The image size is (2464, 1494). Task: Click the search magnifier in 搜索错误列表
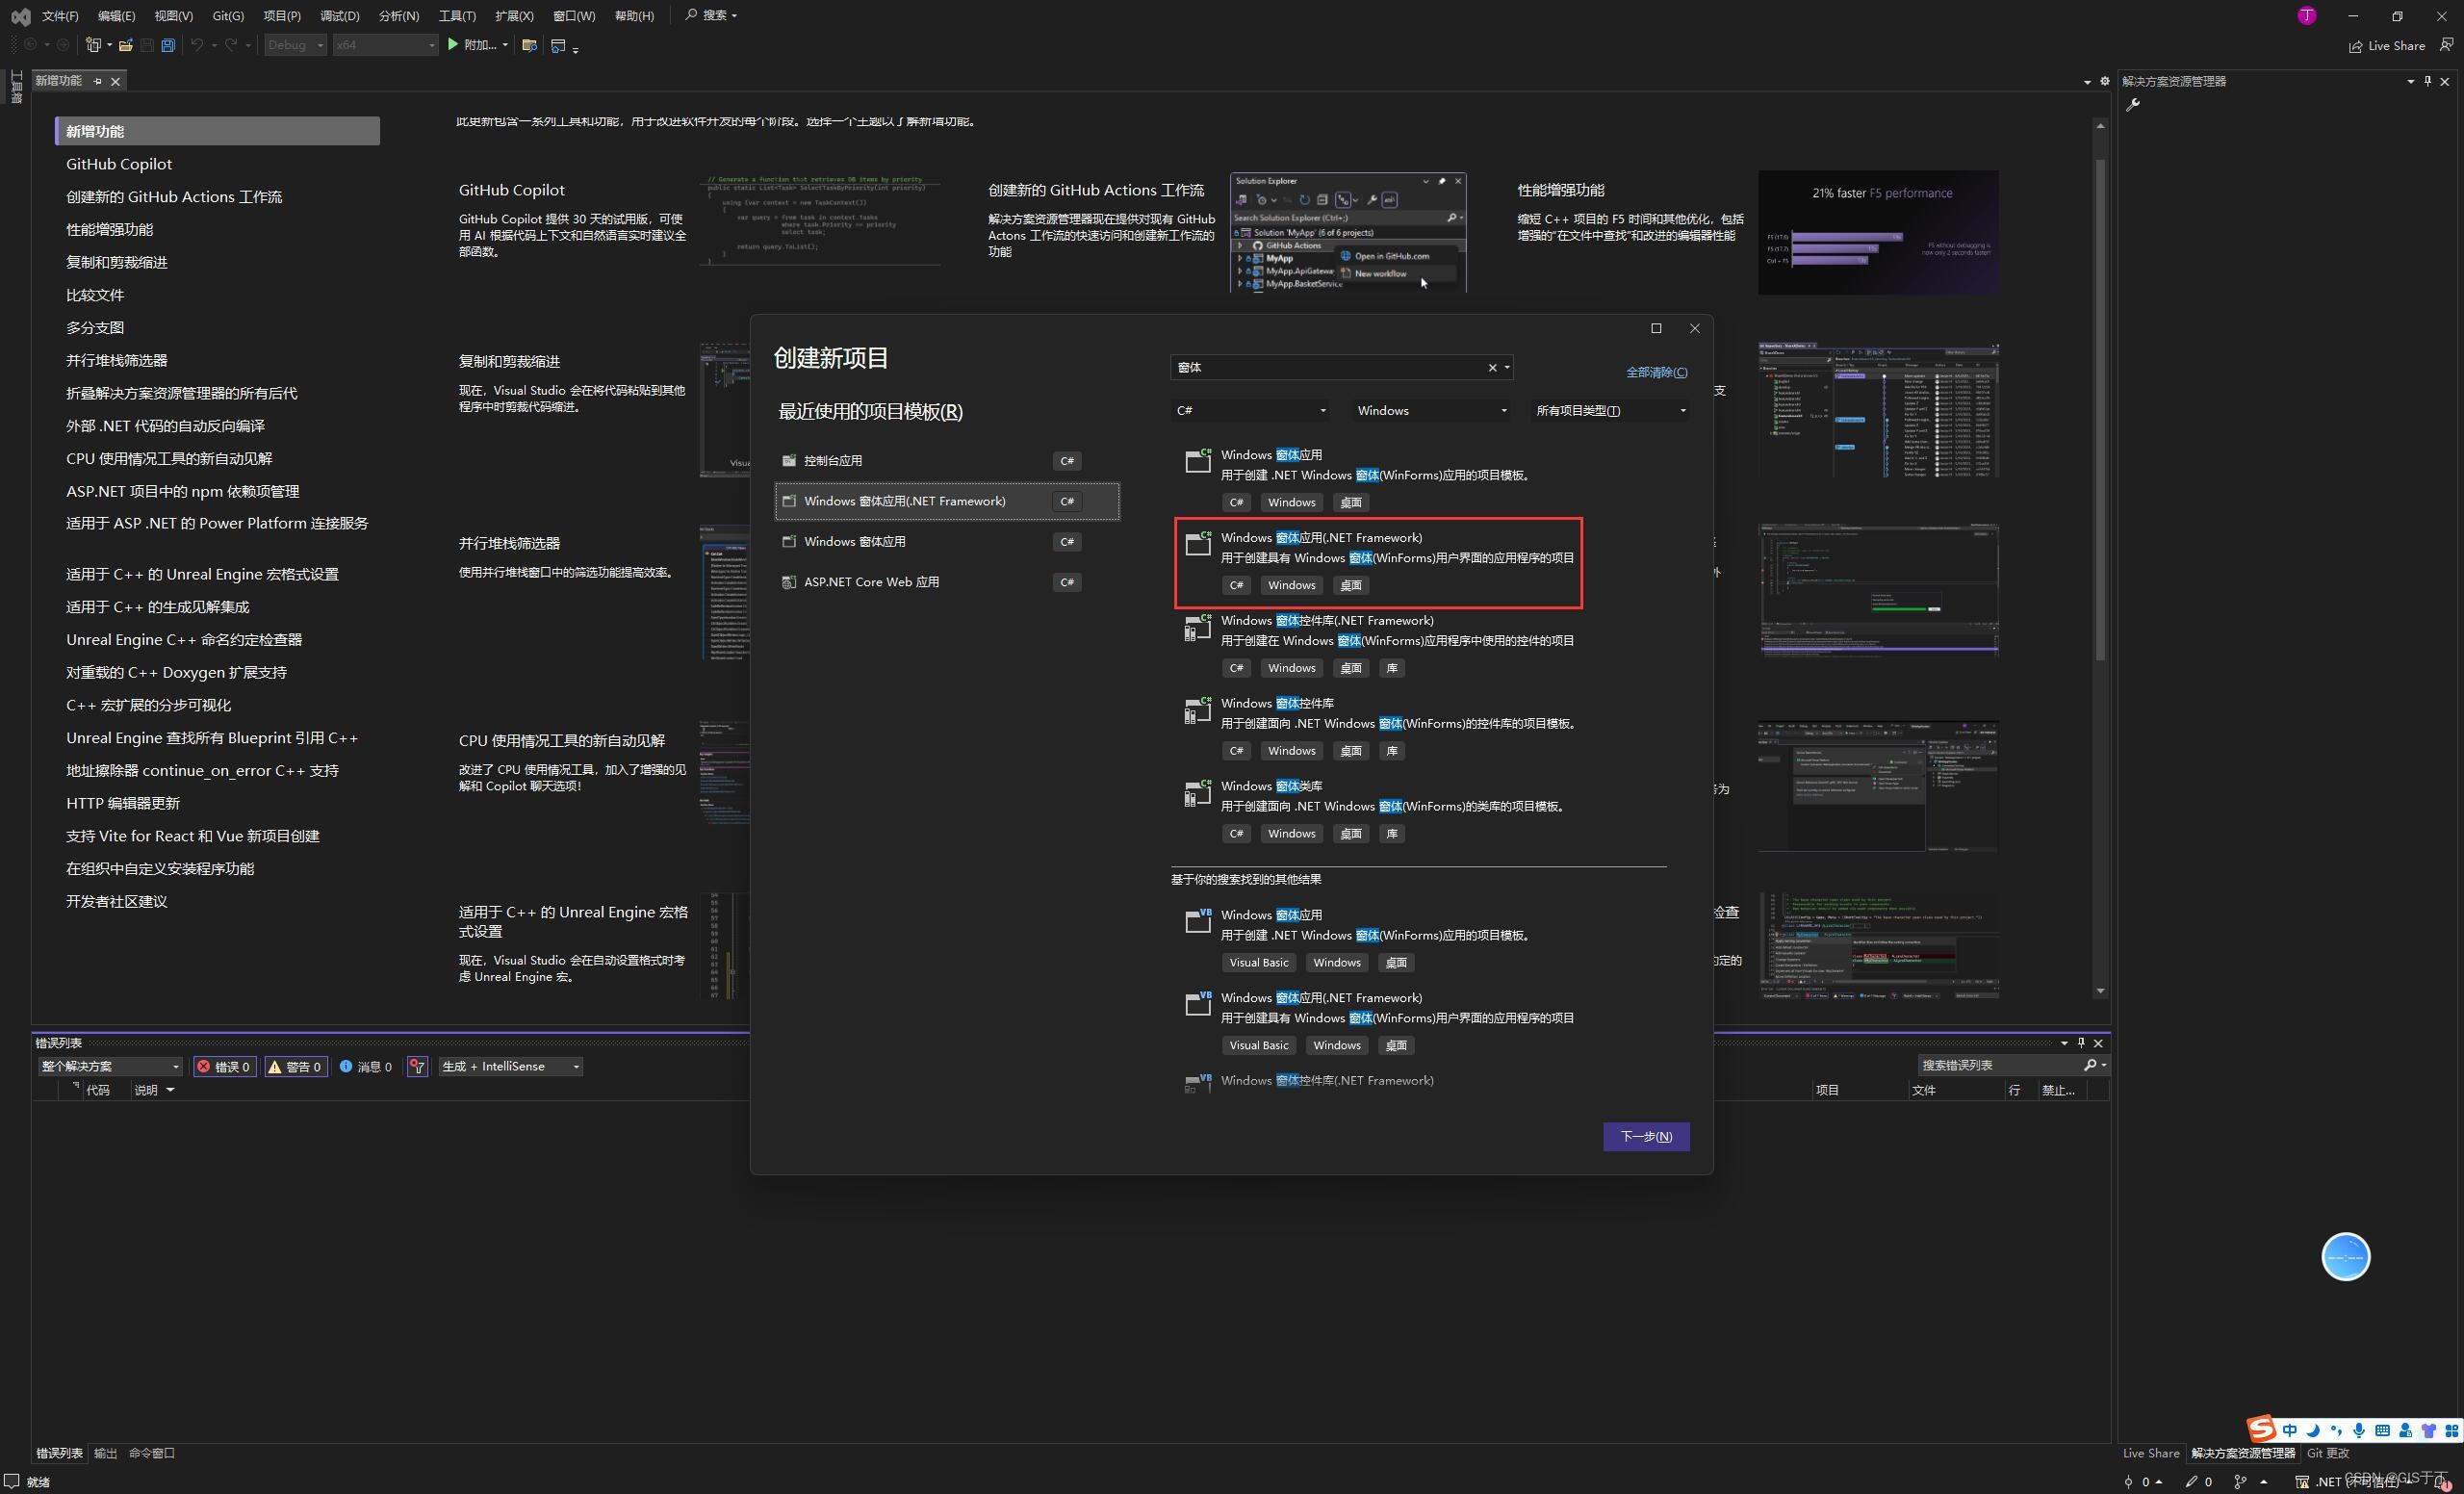2090,1066
